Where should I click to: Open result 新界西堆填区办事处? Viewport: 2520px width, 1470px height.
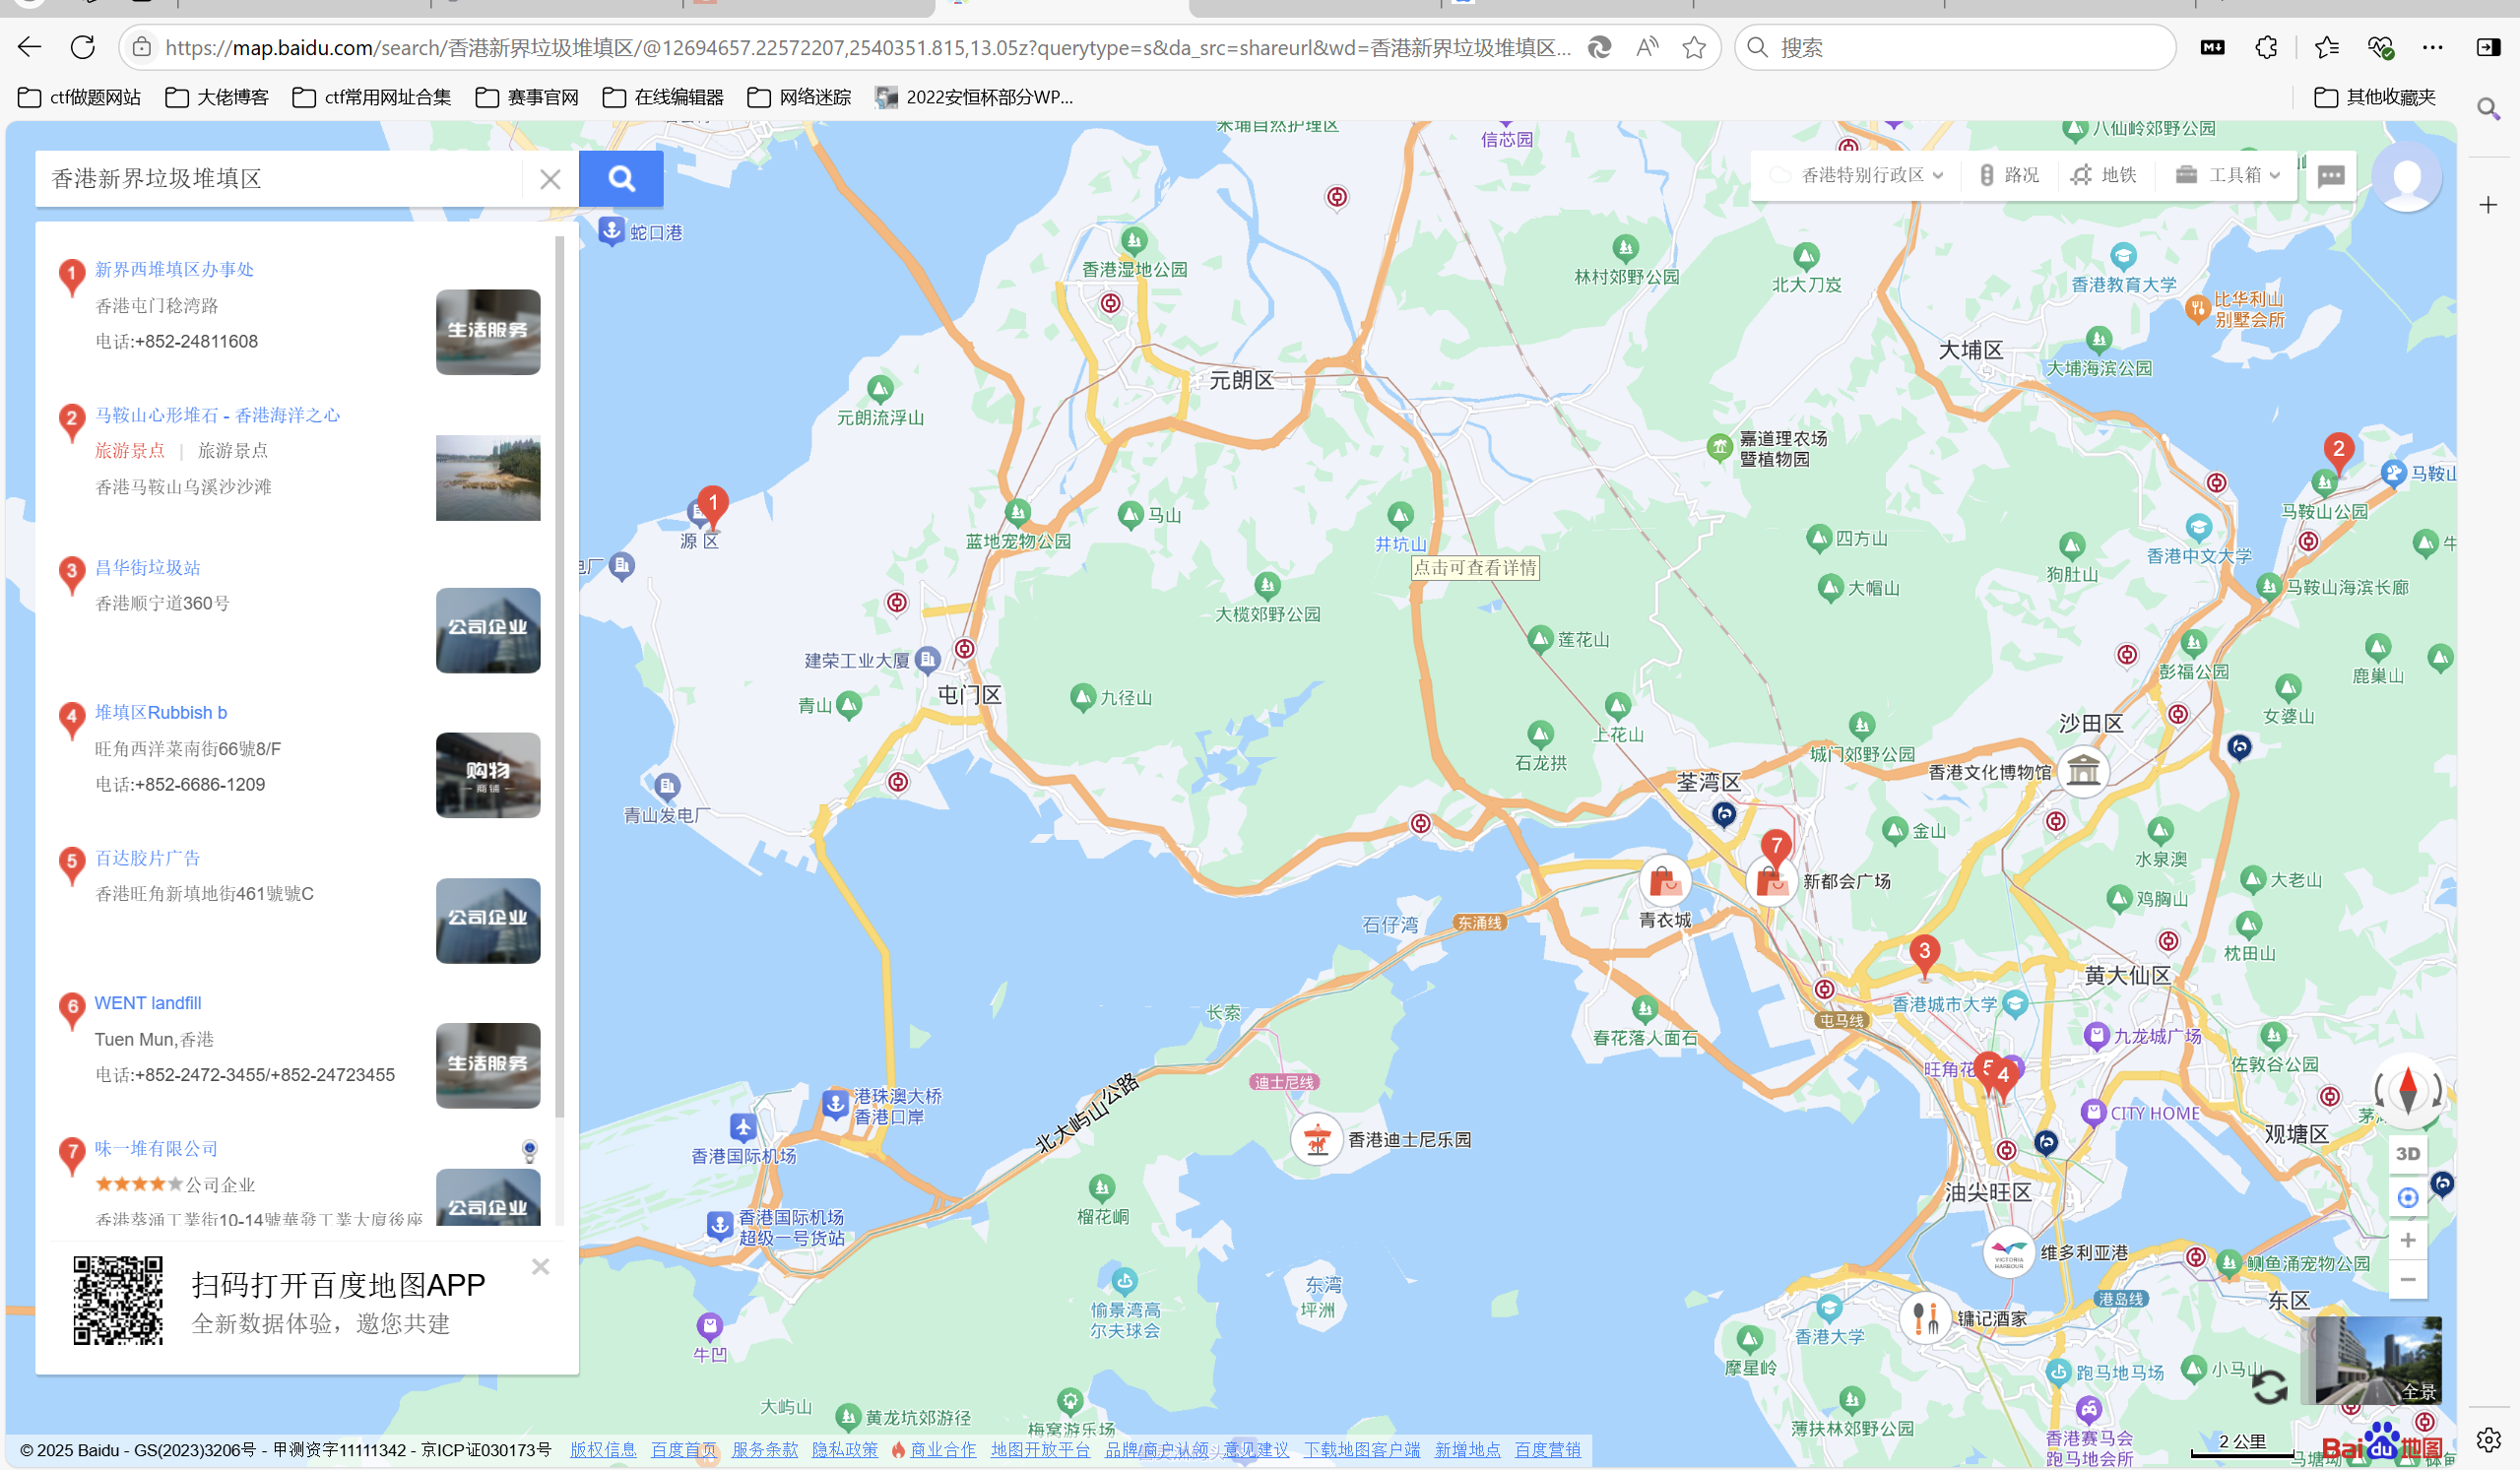(174, 269)
